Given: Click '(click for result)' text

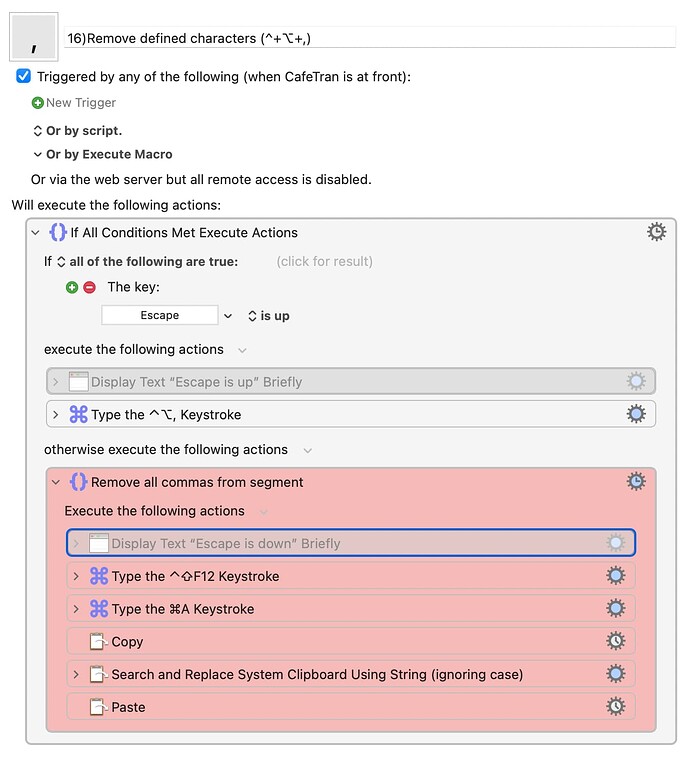Looking at the screenshot, I should coord(325,262).
